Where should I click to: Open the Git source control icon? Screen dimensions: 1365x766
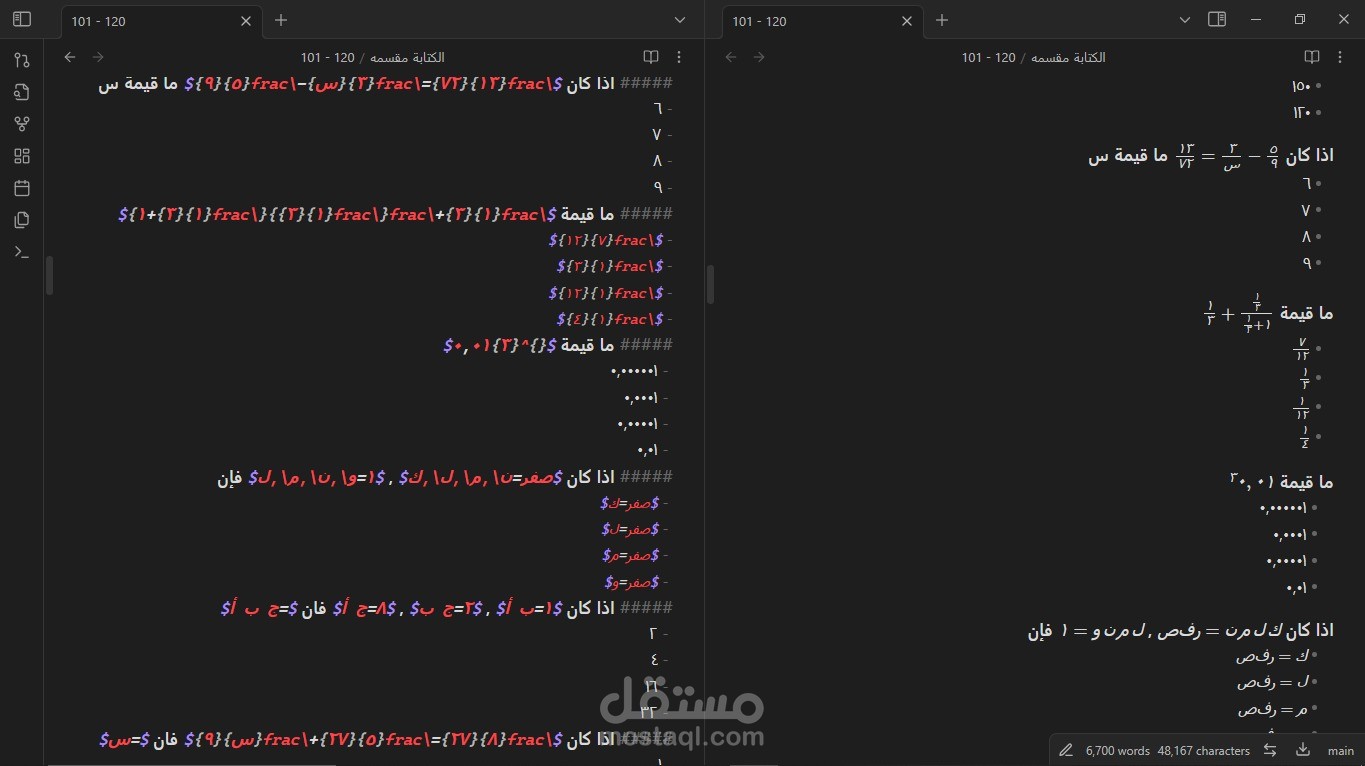point(20,60)
